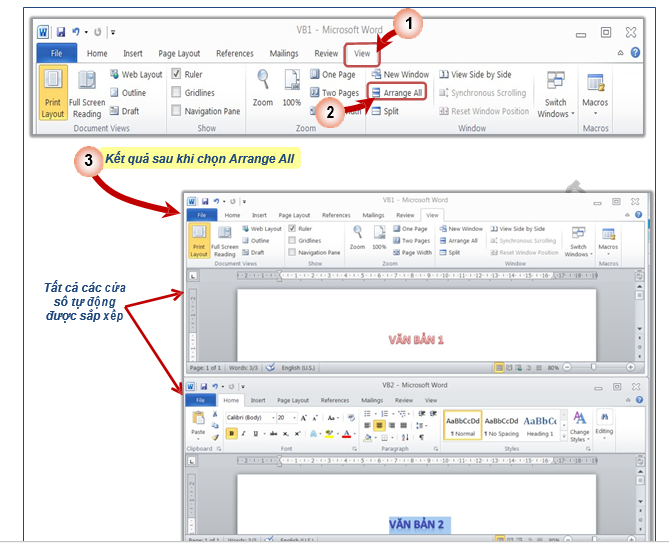Screen dimensions: 669x543
Task: Click Print Layout in the topmost window
Action: coord(53,93)
